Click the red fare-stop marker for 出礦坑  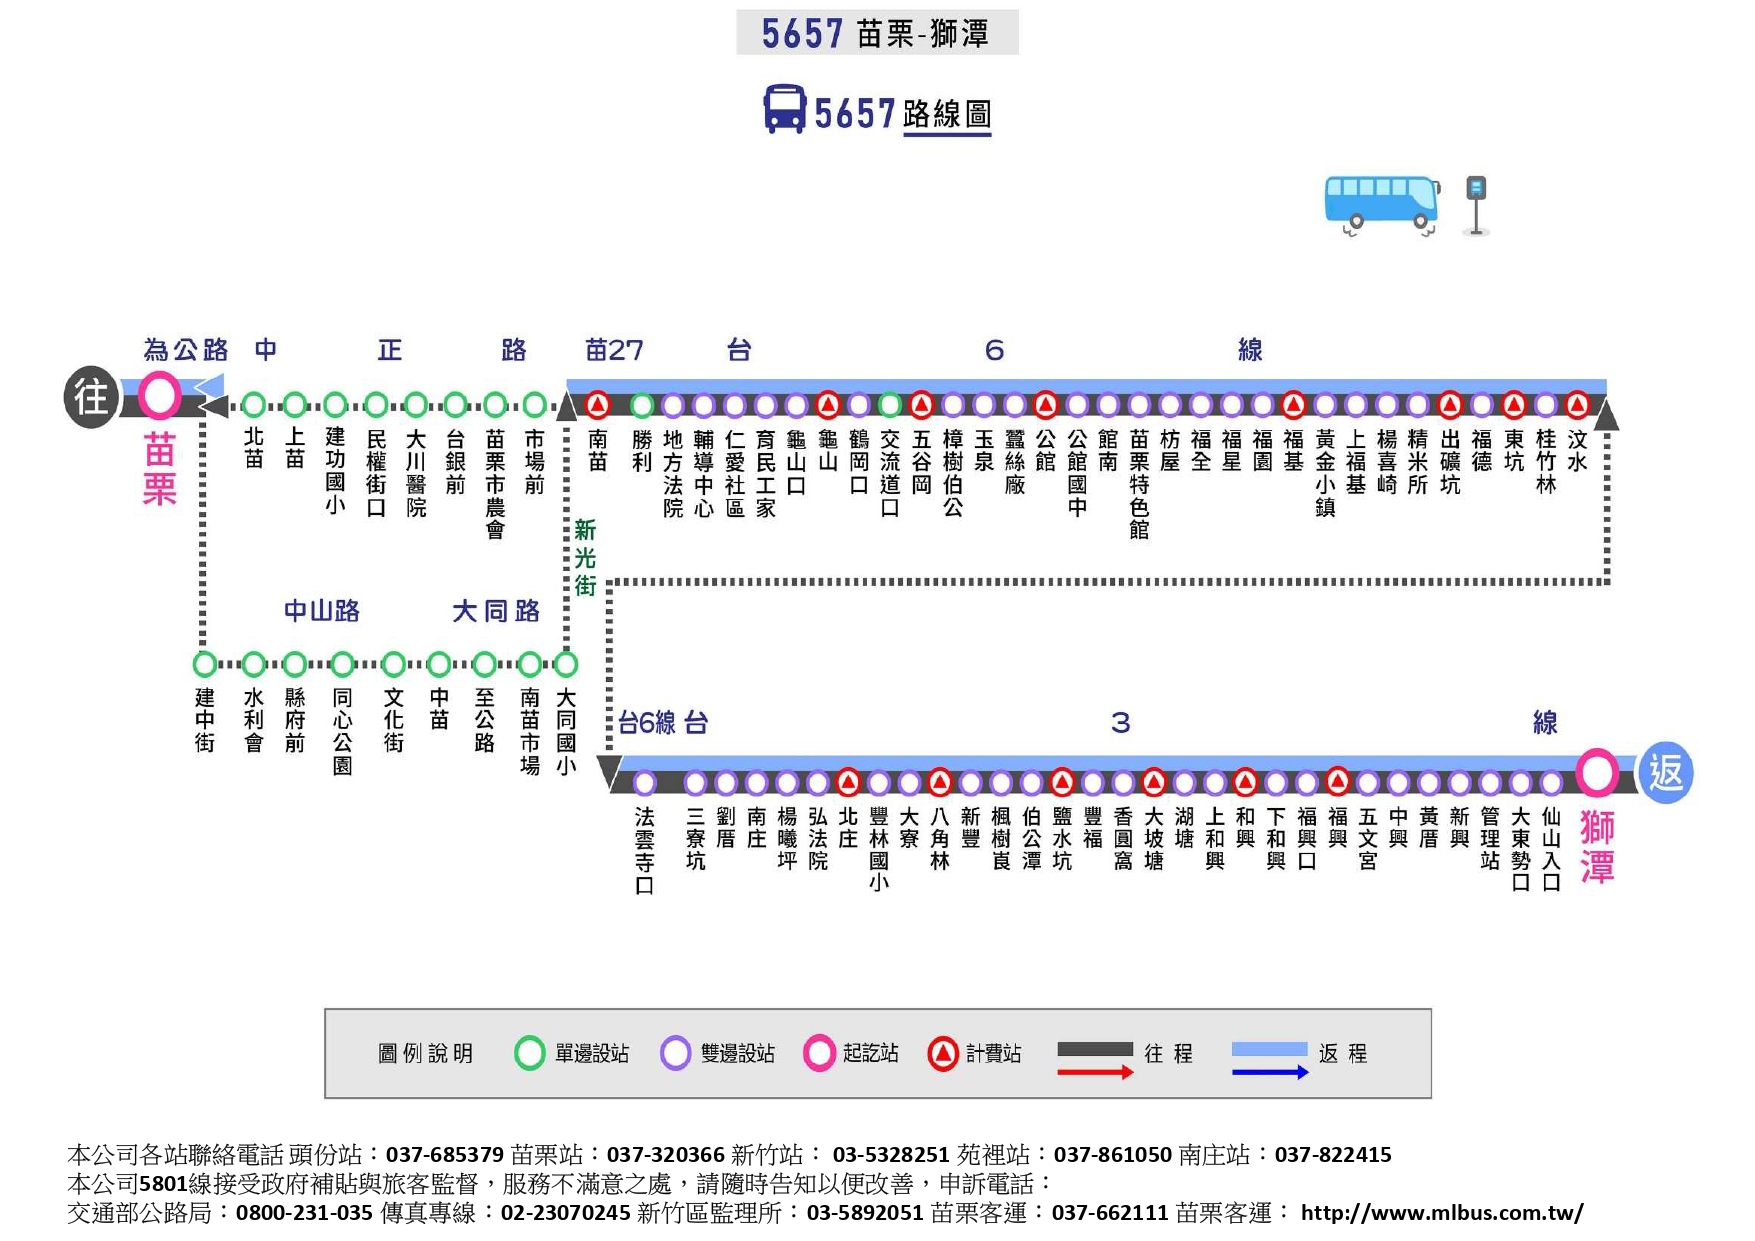(x=1450, y=405)
